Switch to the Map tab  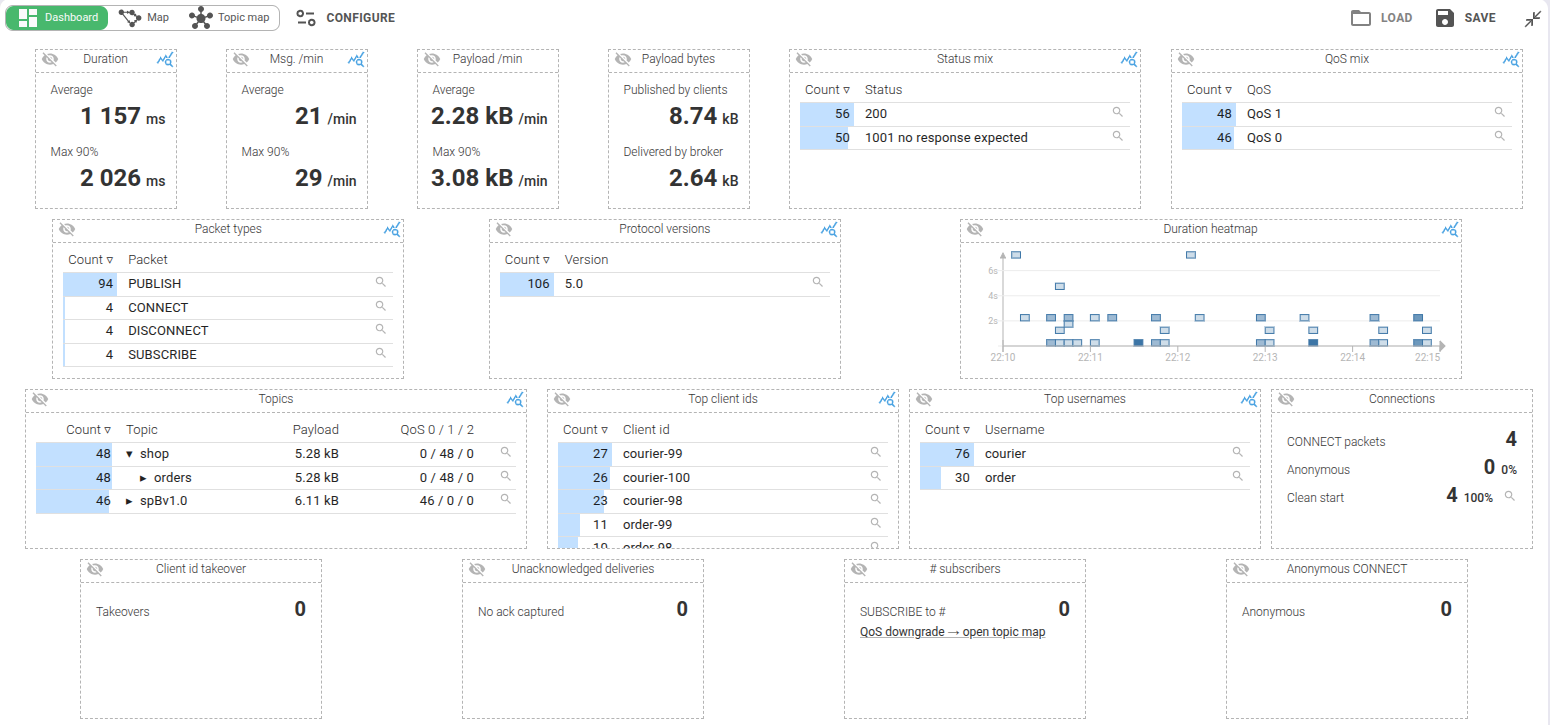pos(144,18)
